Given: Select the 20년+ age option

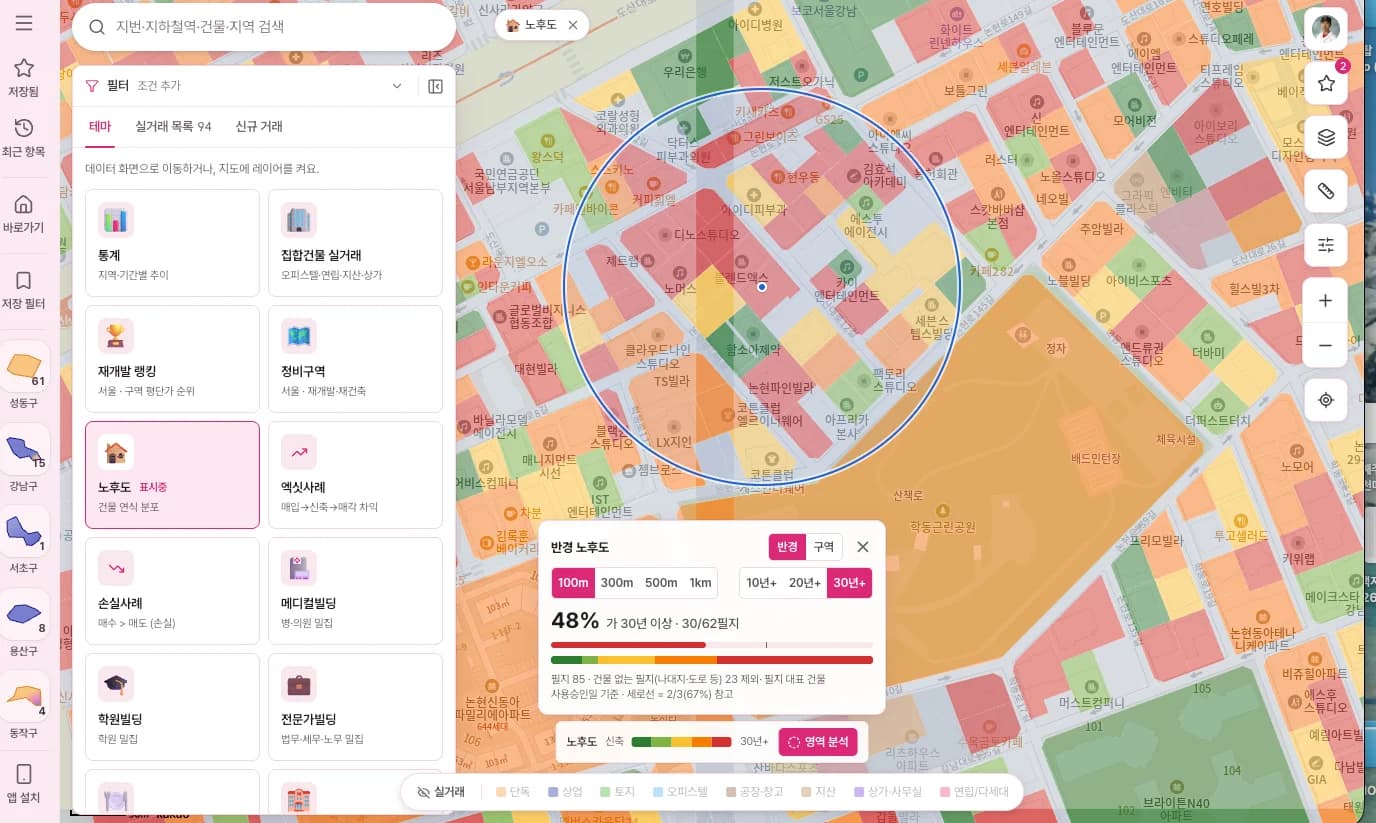Looking at the screenshot, I should coord(805,583).
